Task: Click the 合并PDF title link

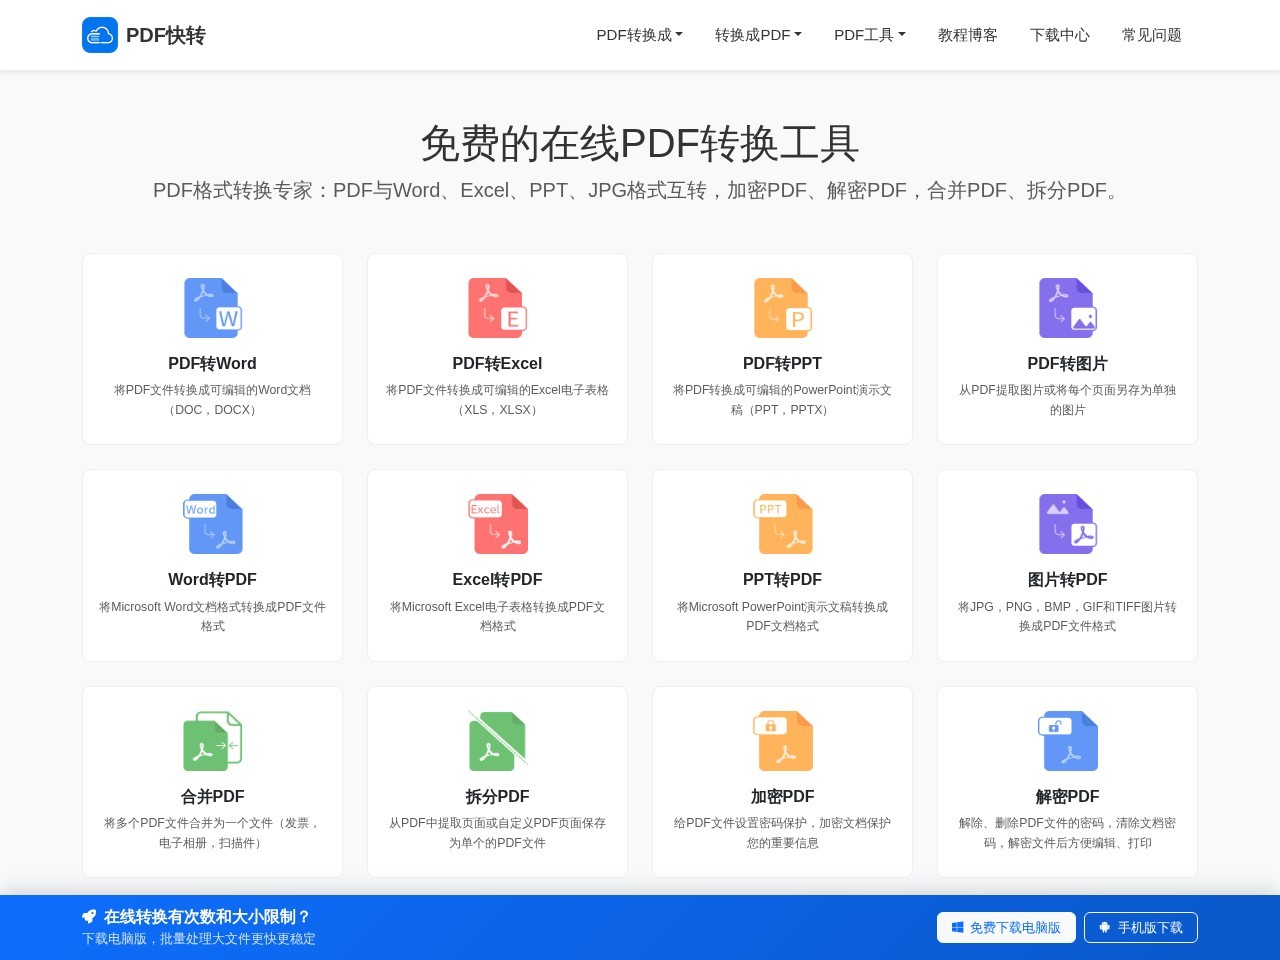Action: click(213, 797)
